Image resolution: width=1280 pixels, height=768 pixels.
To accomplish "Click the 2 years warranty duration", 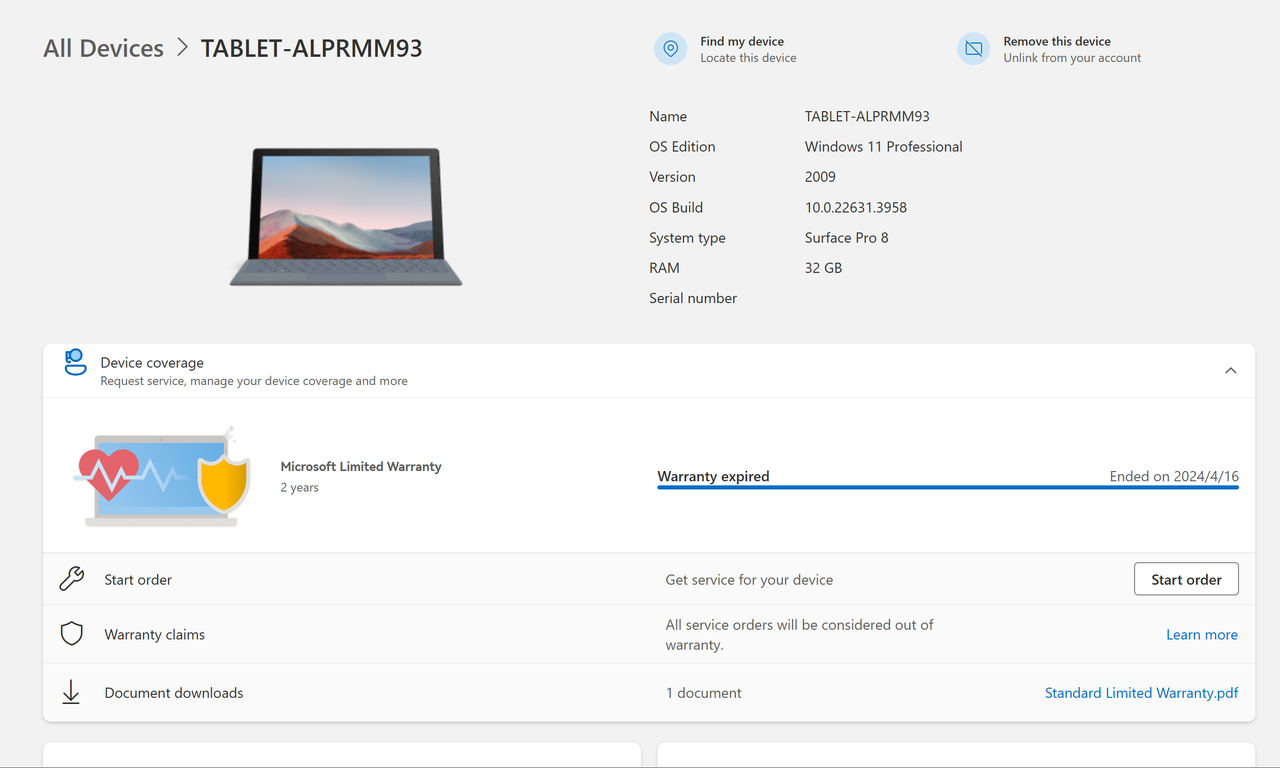I will [x=300, y=488].
